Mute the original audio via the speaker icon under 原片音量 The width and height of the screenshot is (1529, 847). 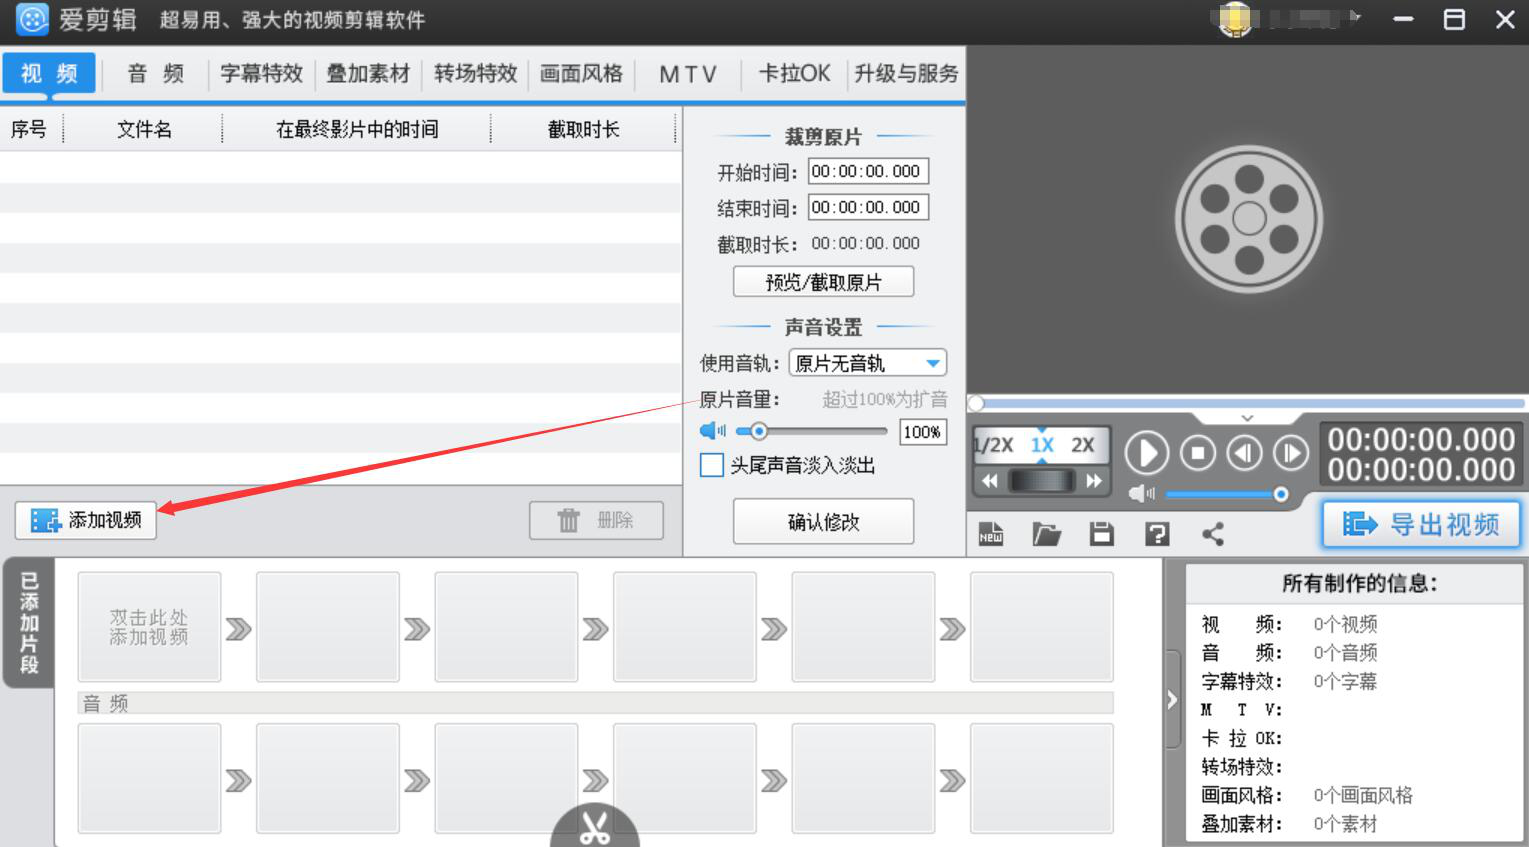pos(713,431)
